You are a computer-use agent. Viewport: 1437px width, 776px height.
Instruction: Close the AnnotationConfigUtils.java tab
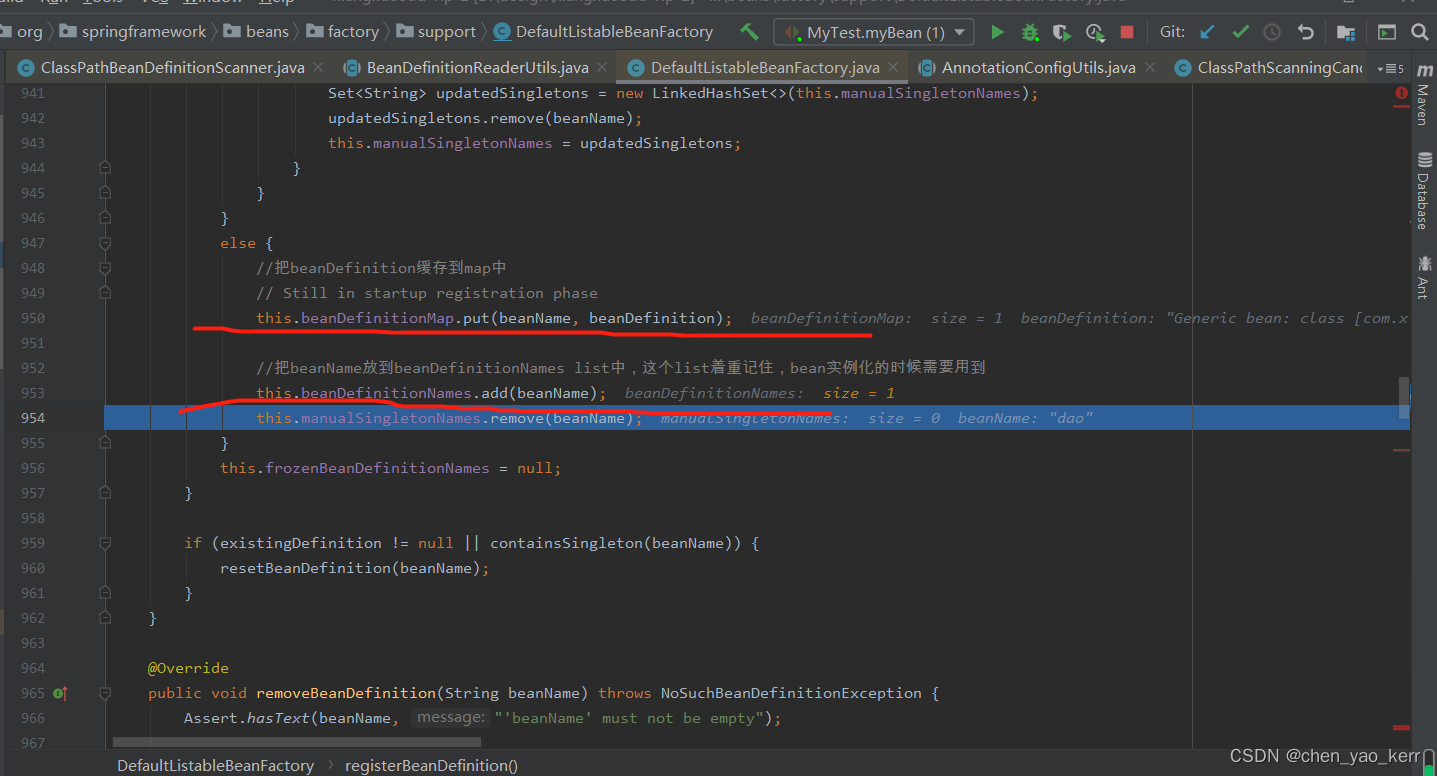(x=1150, y=68)
